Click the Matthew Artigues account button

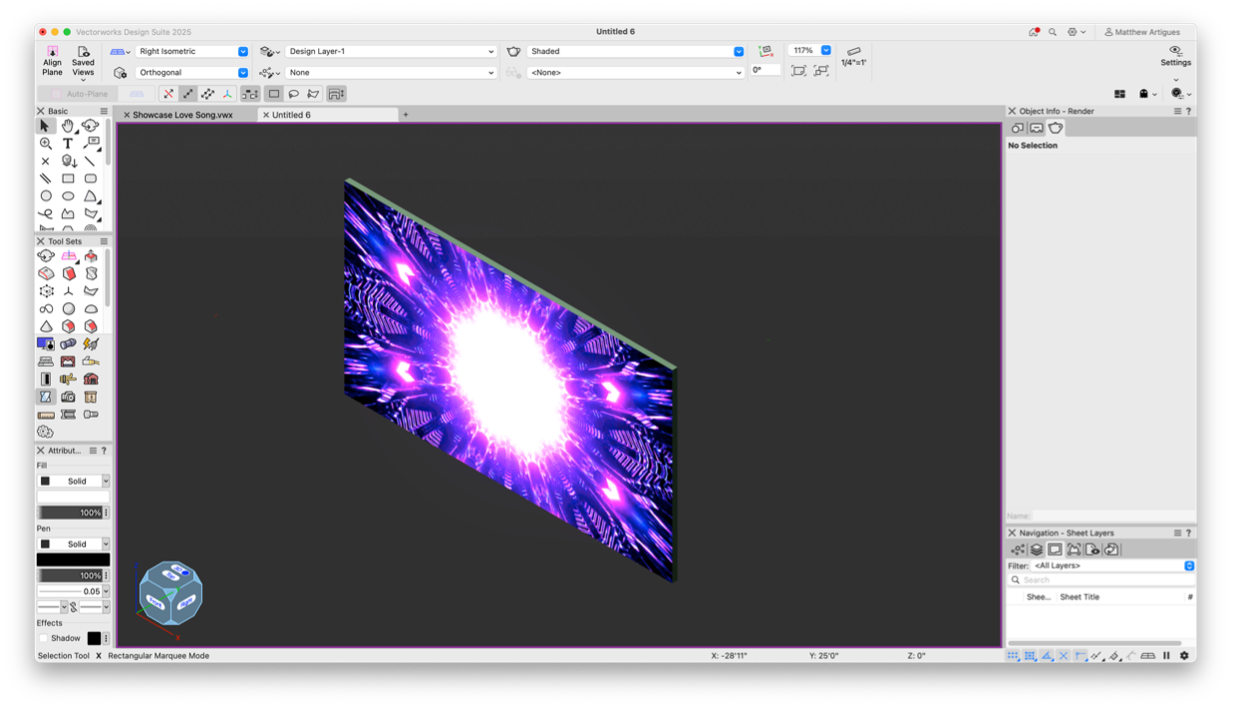(1142, 32)
